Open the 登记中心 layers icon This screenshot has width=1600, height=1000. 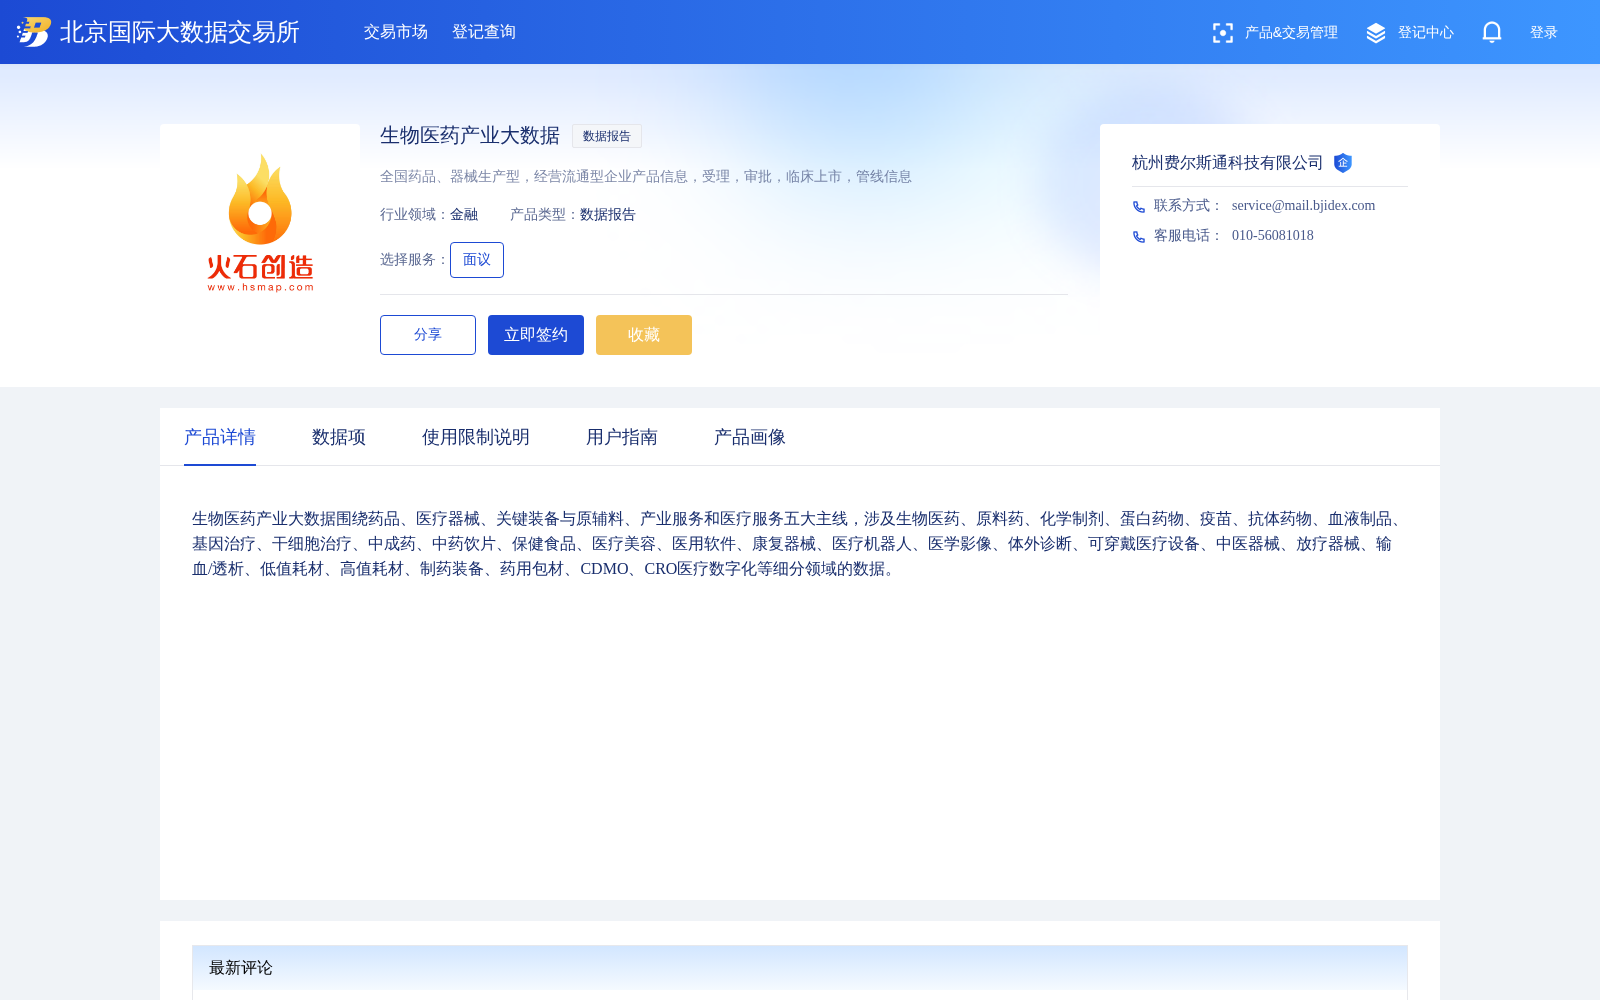(x=1376, y=33)
